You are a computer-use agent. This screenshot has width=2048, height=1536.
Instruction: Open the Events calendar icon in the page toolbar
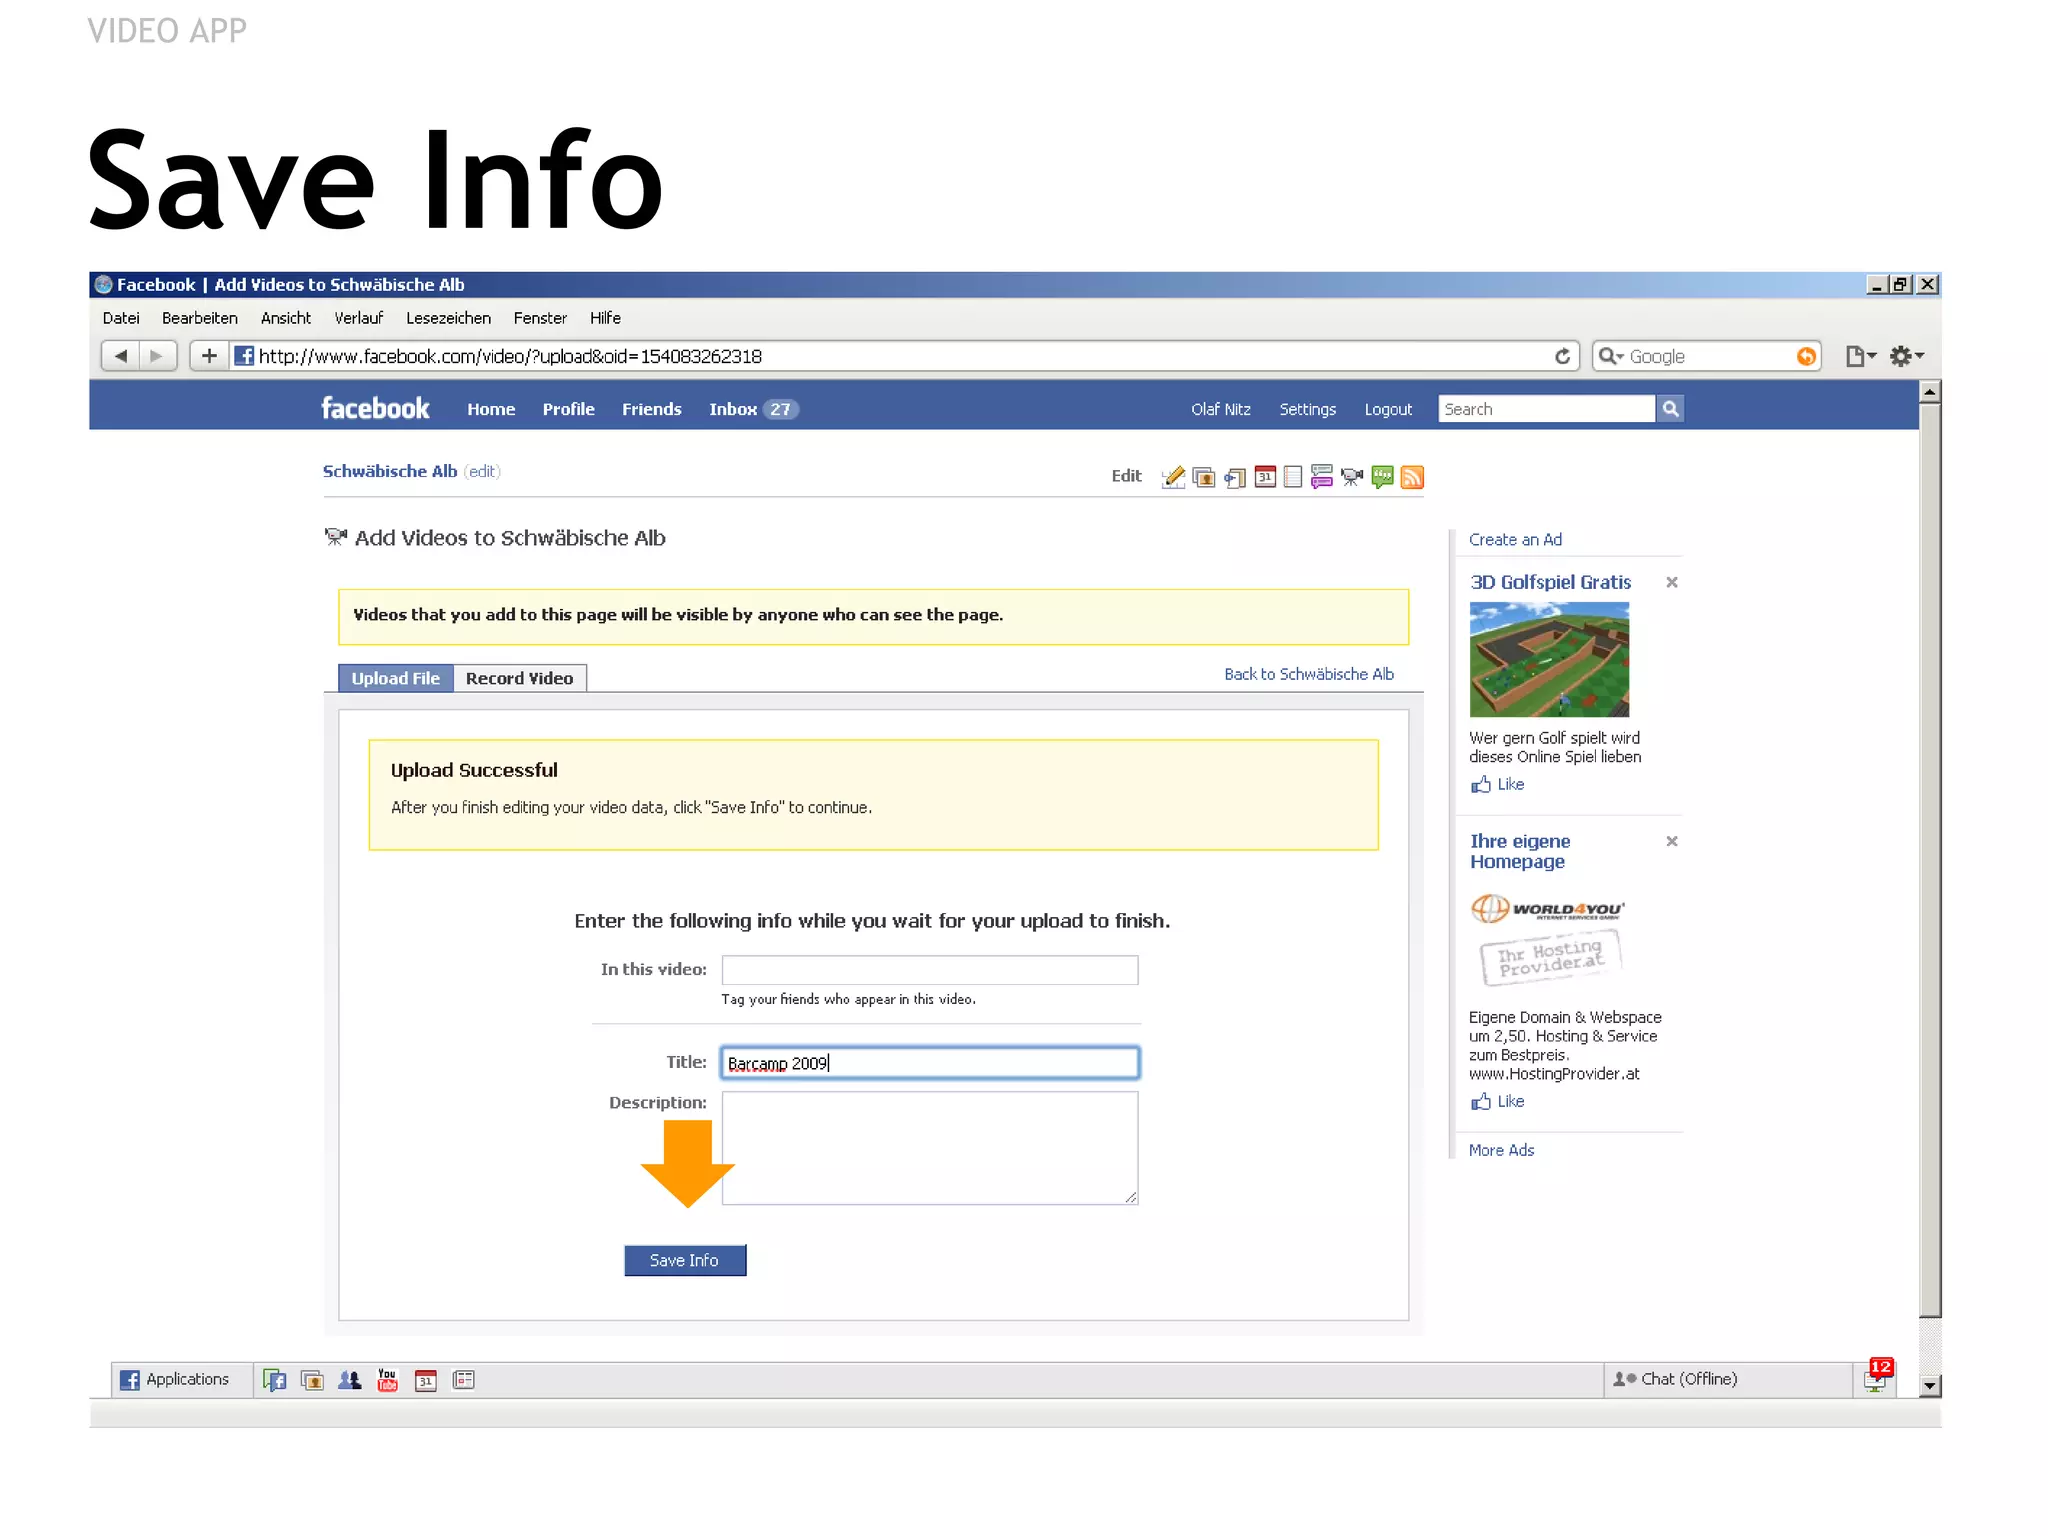pyautogui.click(x=1265, y=477)
